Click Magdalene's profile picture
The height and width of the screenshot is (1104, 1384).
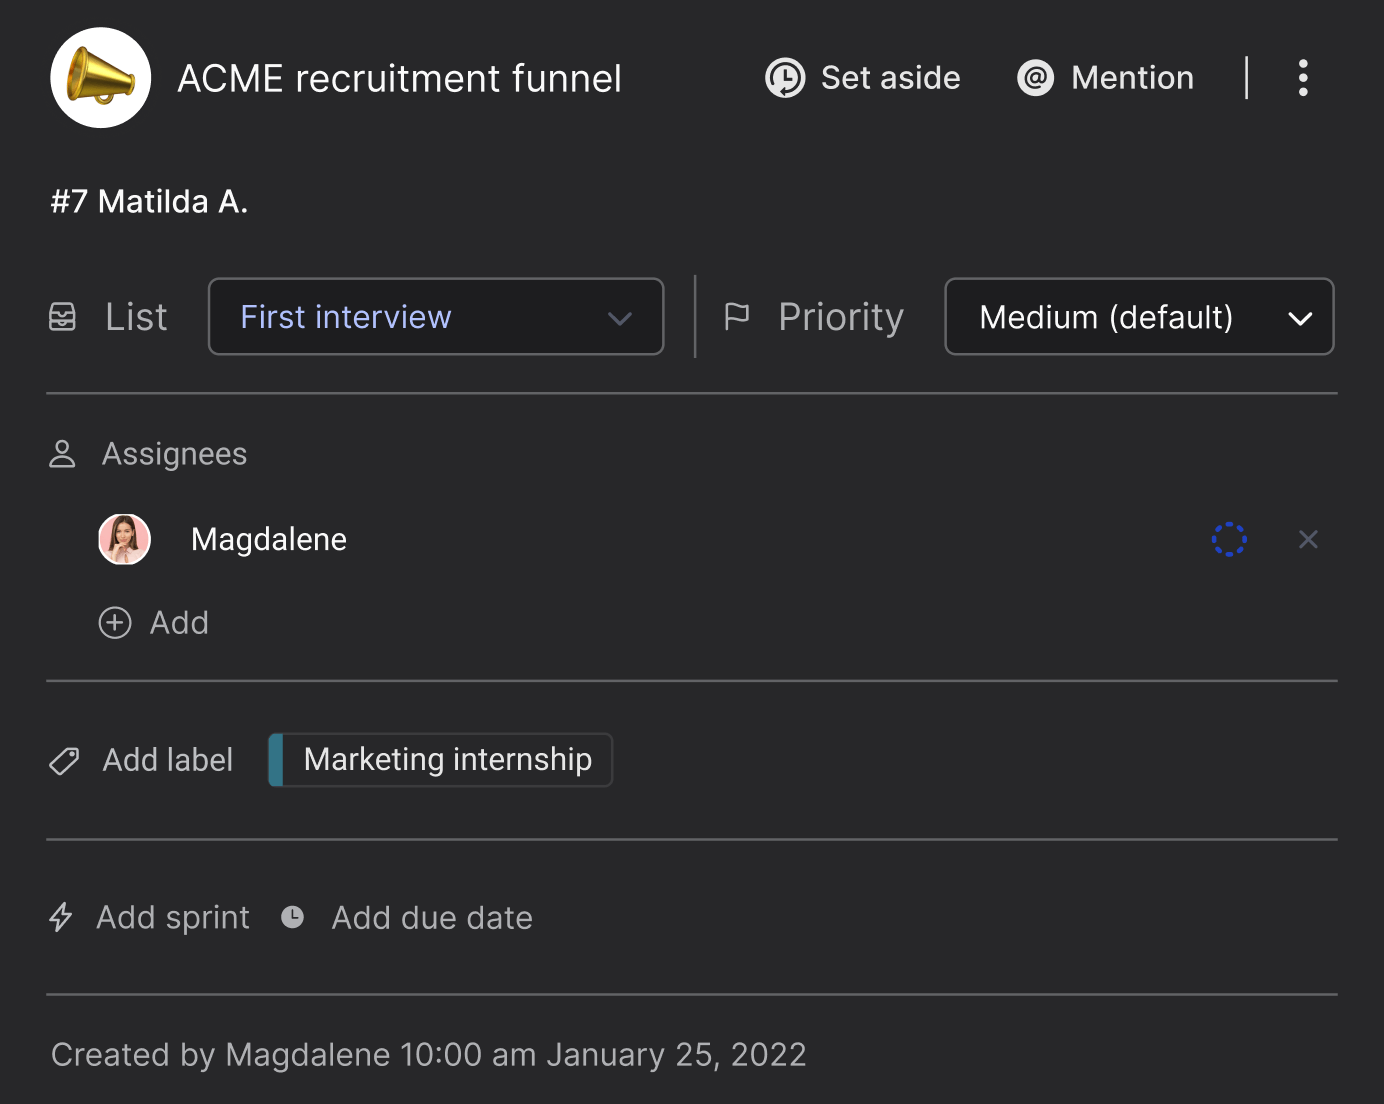click(x=124, y=539)
